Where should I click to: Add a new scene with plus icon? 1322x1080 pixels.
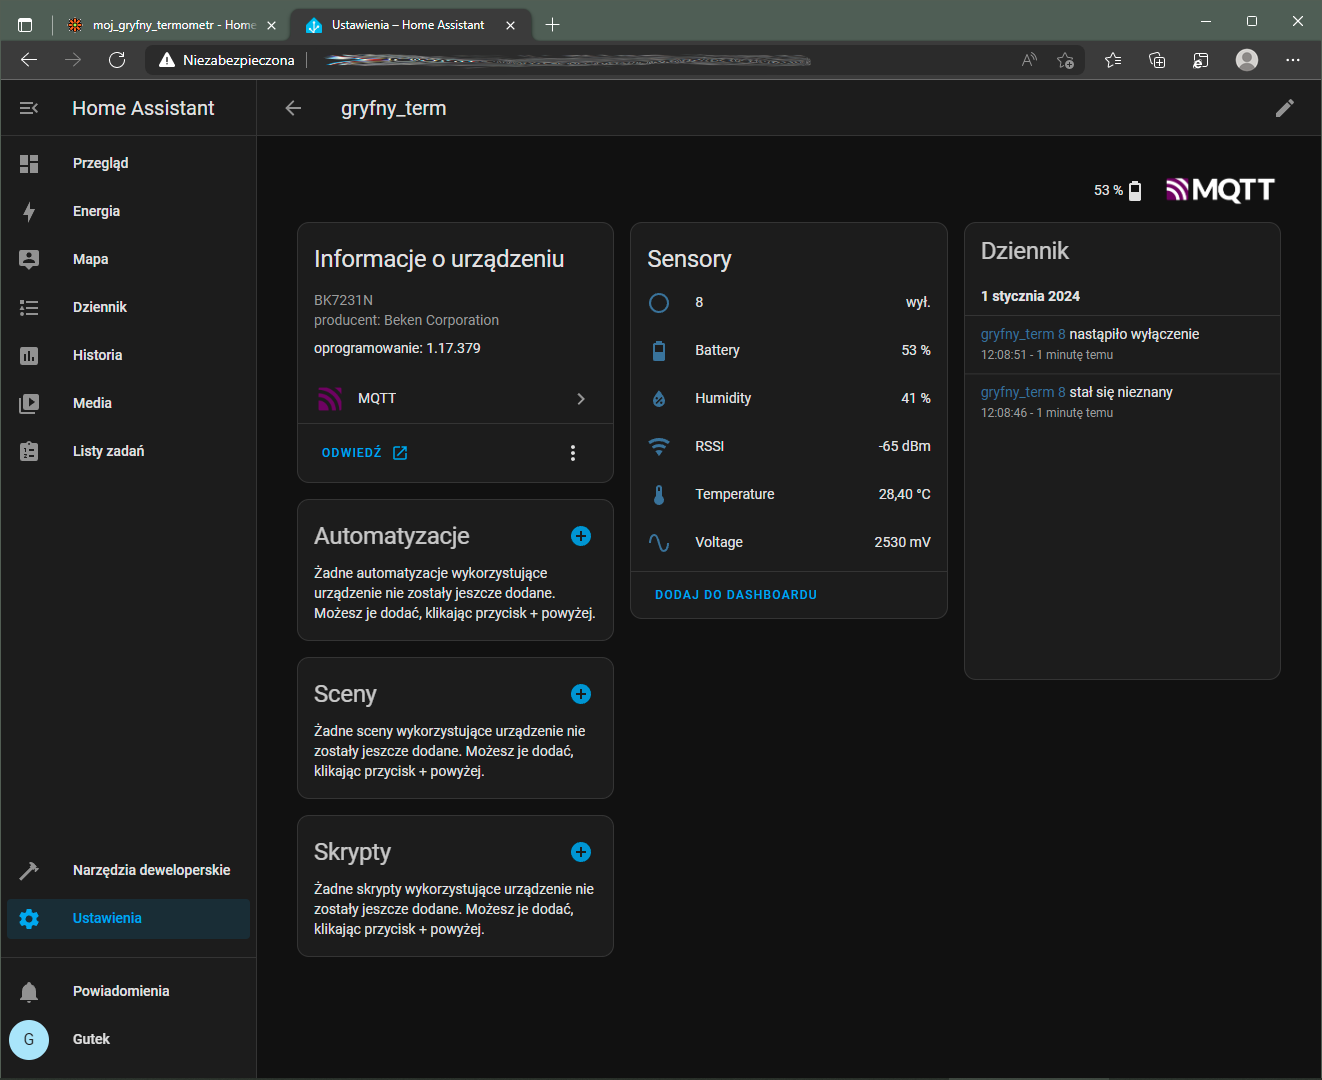(x=581, y=694)
